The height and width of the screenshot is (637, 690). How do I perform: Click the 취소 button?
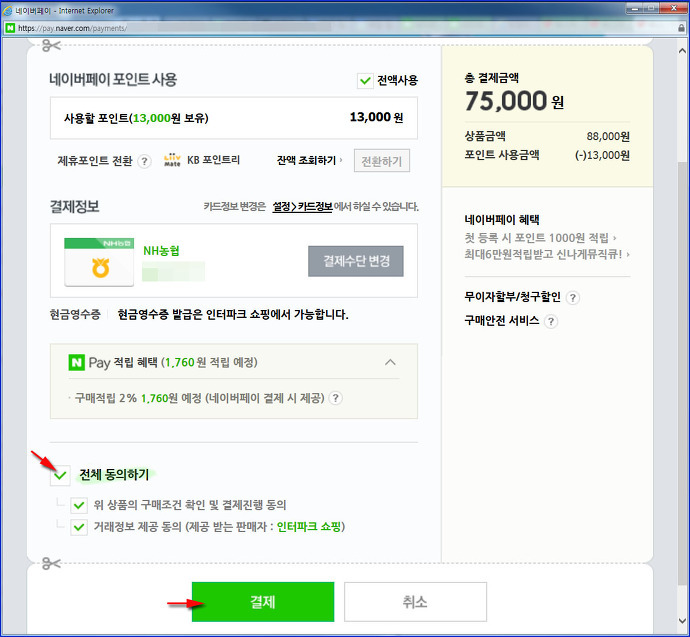click(x=415, y=601)
